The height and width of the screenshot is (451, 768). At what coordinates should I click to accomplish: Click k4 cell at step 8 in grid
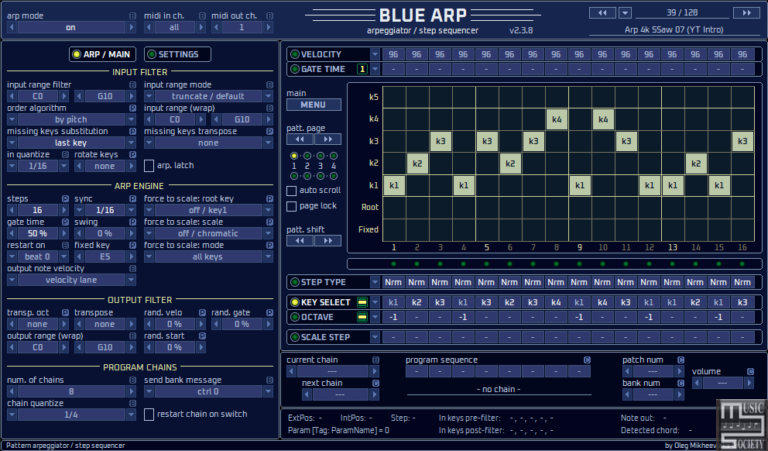click(556, 119)
